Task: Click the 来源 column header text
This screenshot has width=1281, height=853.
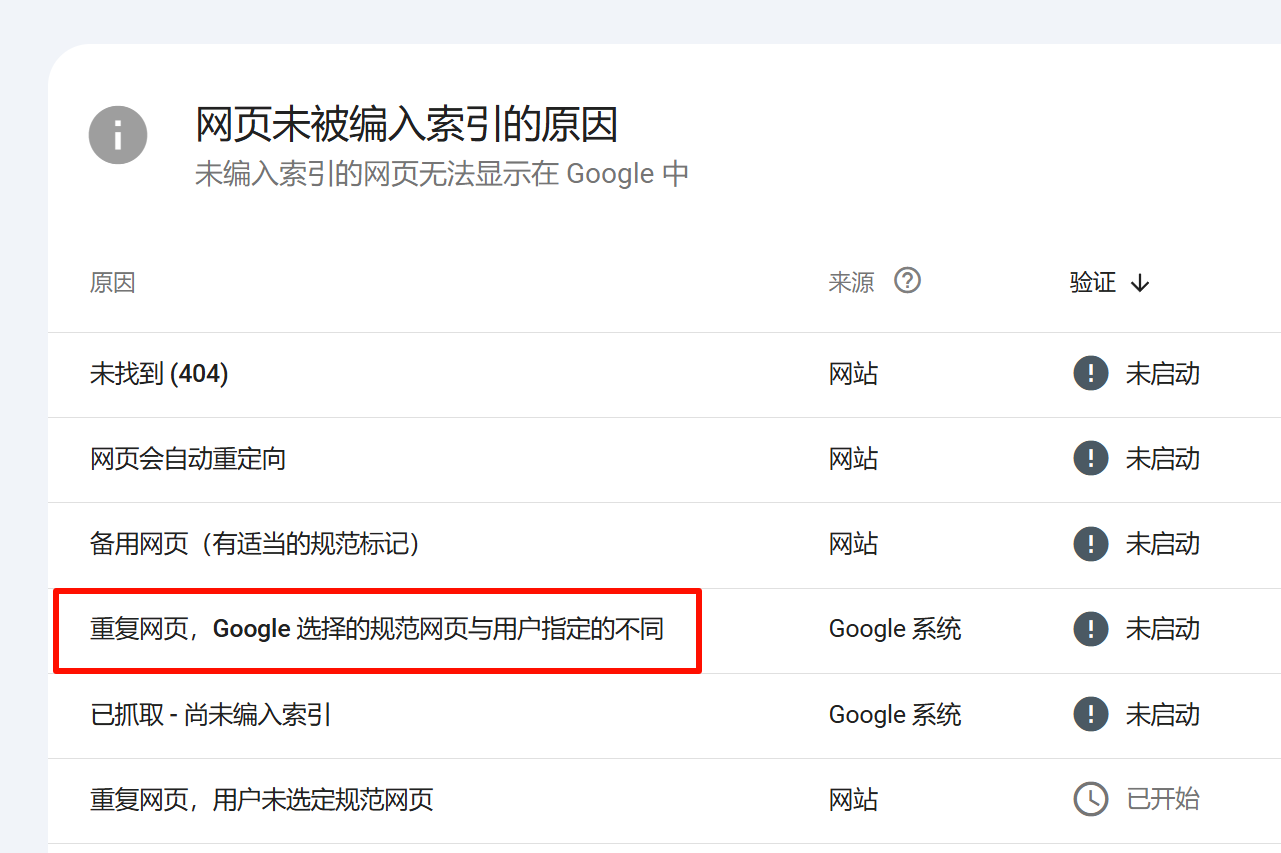Action: 851,283
